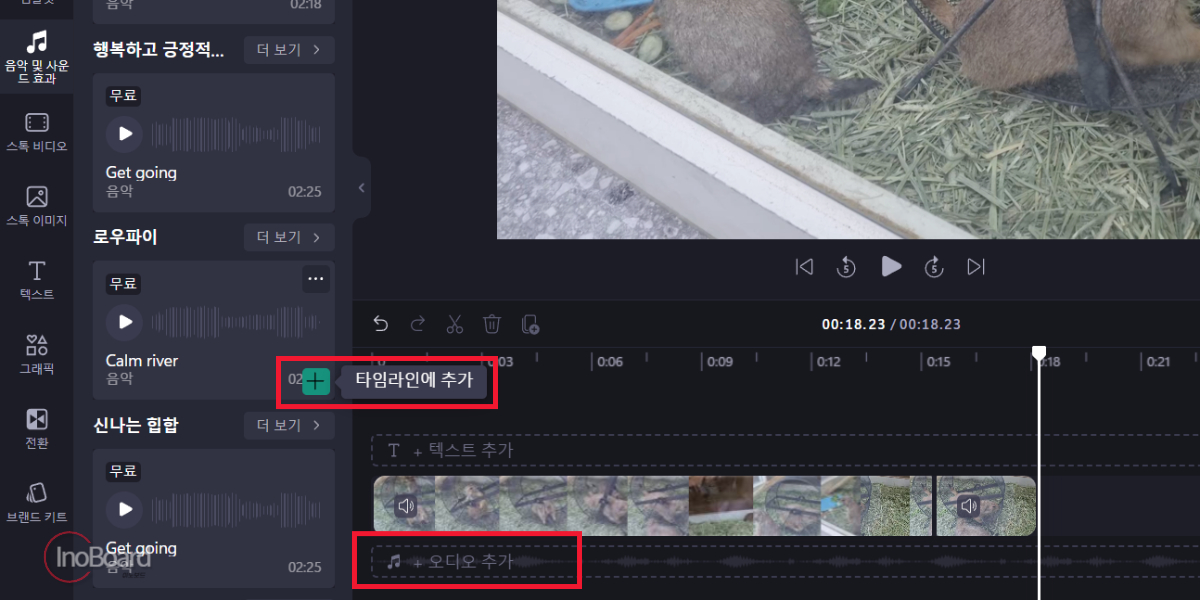This screenshot has height=600, width=1200.
Task: Expand 더 보기 for the 신나는 힙합 category
Action: click(289, 425)
